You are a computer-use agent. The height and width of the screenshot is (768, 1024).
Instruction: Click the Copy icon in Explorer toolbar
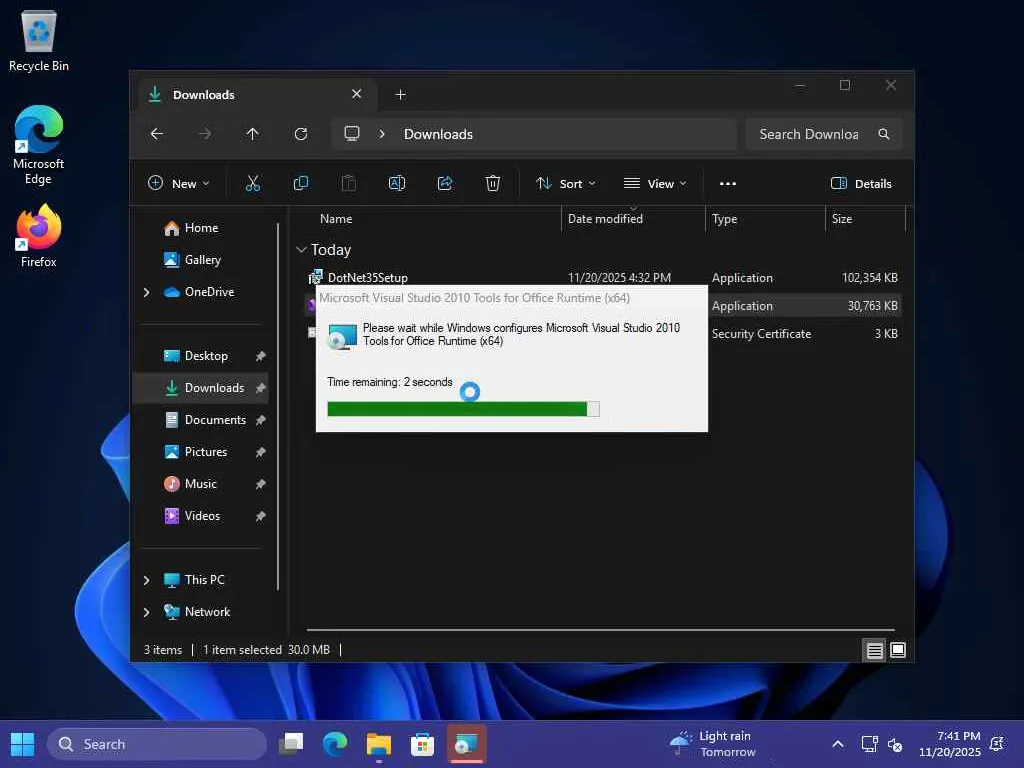(x=300, y=184)
